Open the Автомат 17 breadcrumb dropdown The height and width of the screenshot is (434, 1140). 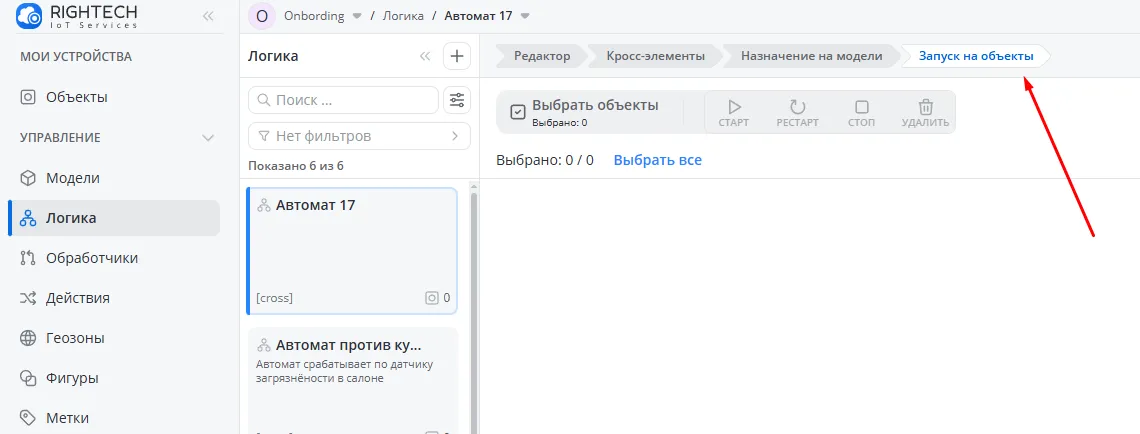[526, 16]
